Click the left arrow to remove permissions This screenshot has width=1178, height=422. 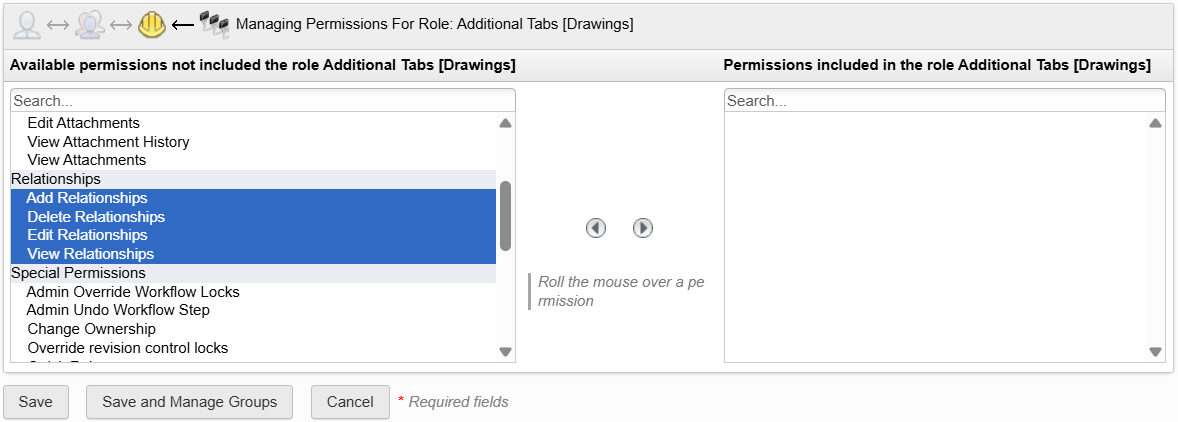(x=596, y=228)
